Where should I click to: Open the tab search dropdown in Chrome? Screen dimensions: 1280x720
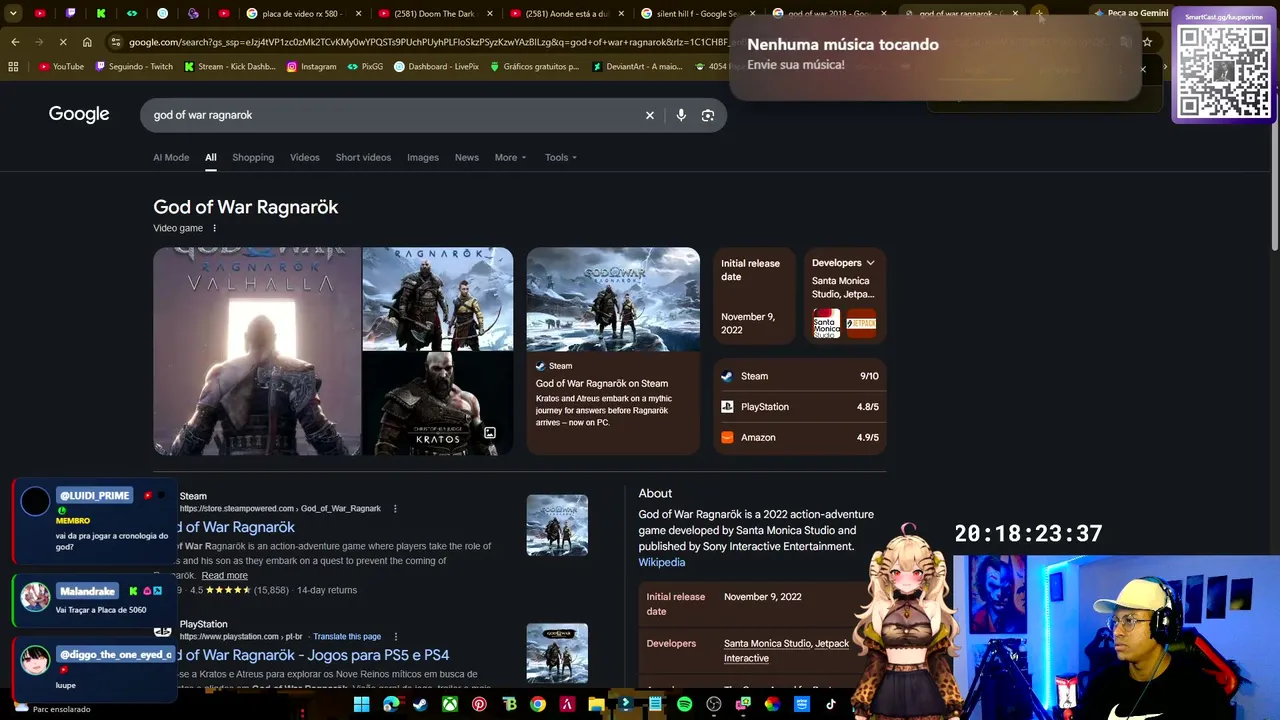click(13, 13)
